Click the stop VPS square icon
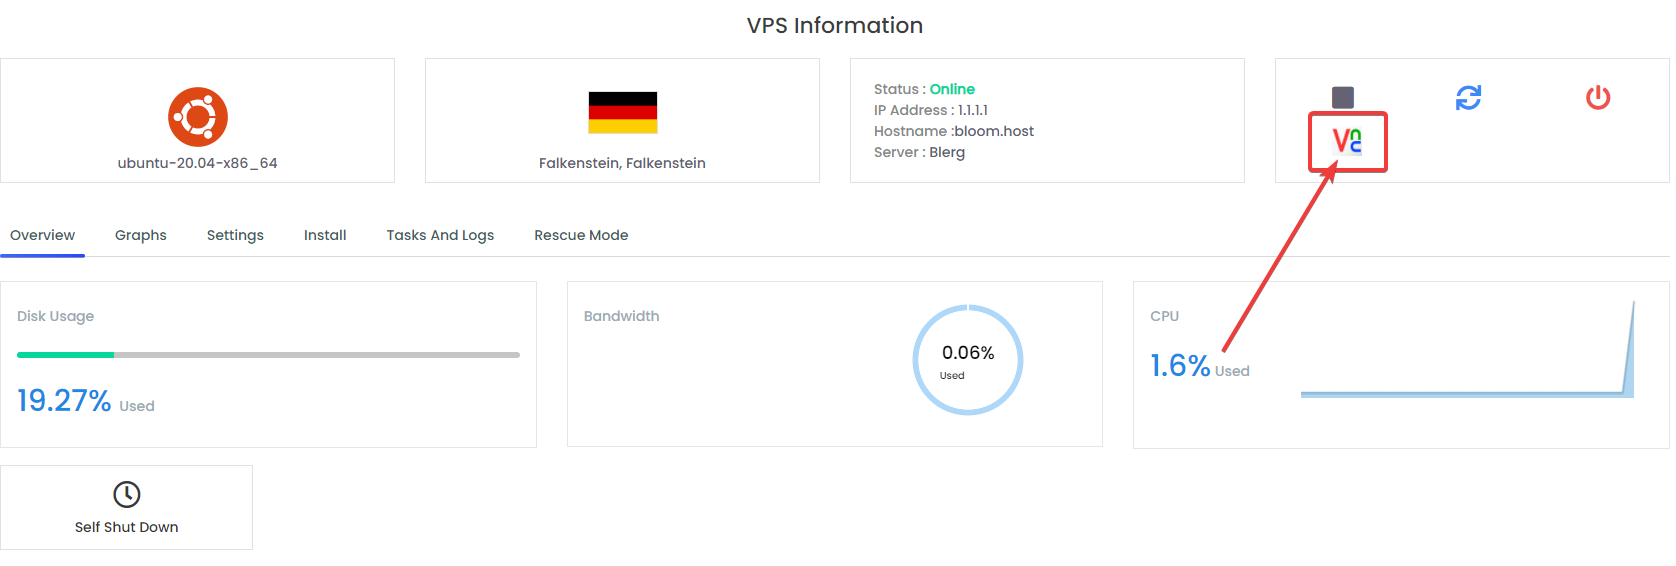1676x566 pixels. point(1343,97)
